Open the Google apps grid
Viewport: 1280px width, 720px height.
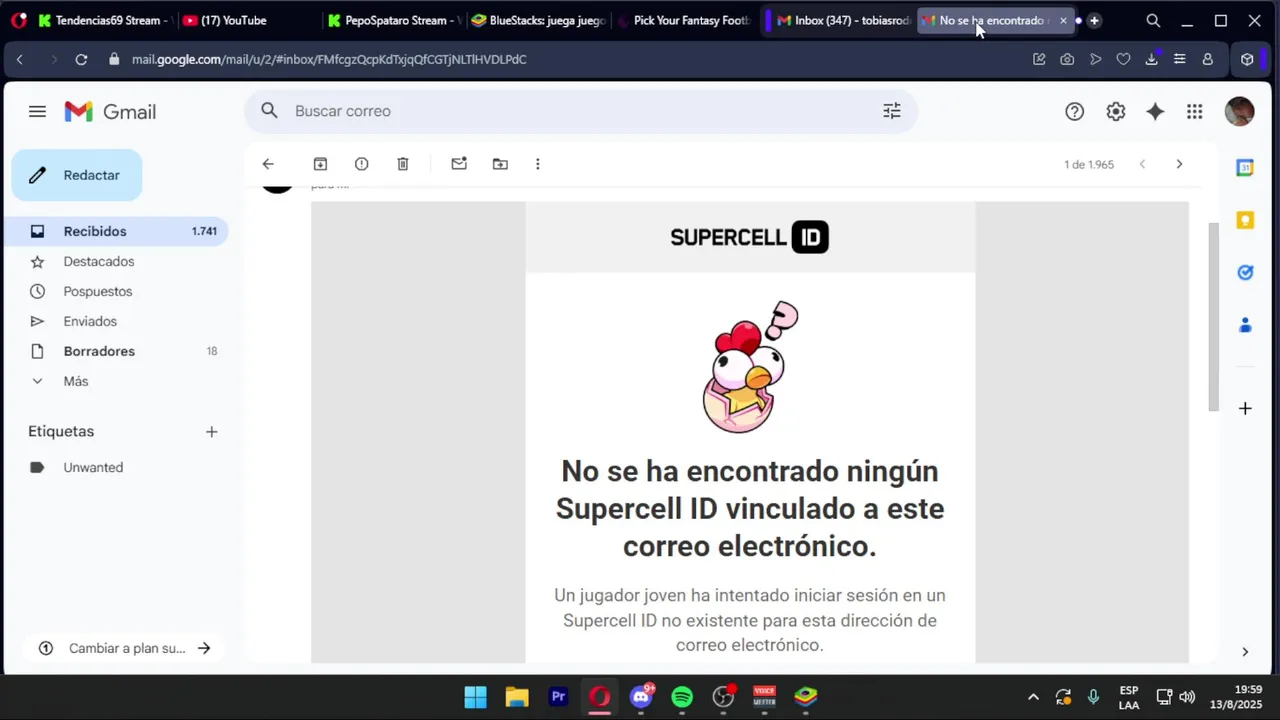[1194, 112]
